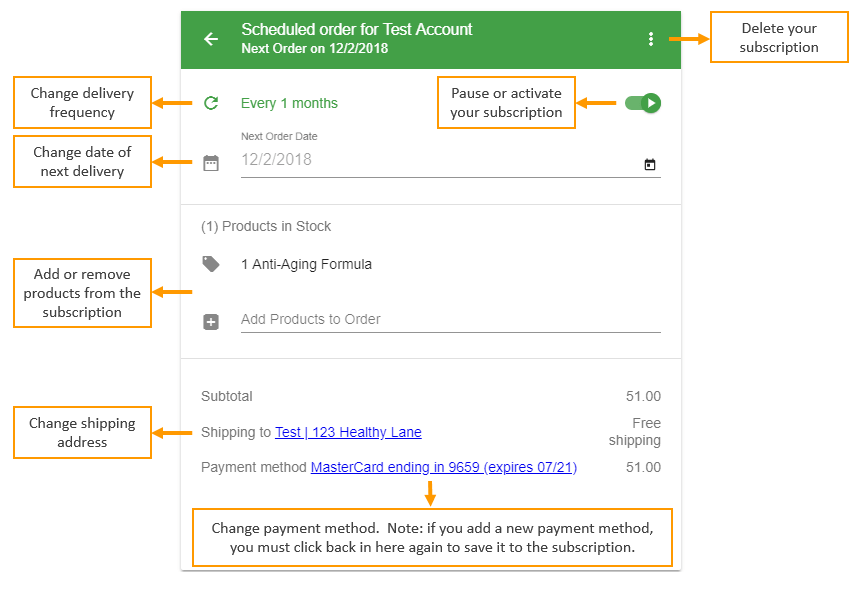The width and height of the screenshot is (861, 589).
Task: Click the plus icon to add products
Action: 211,322
